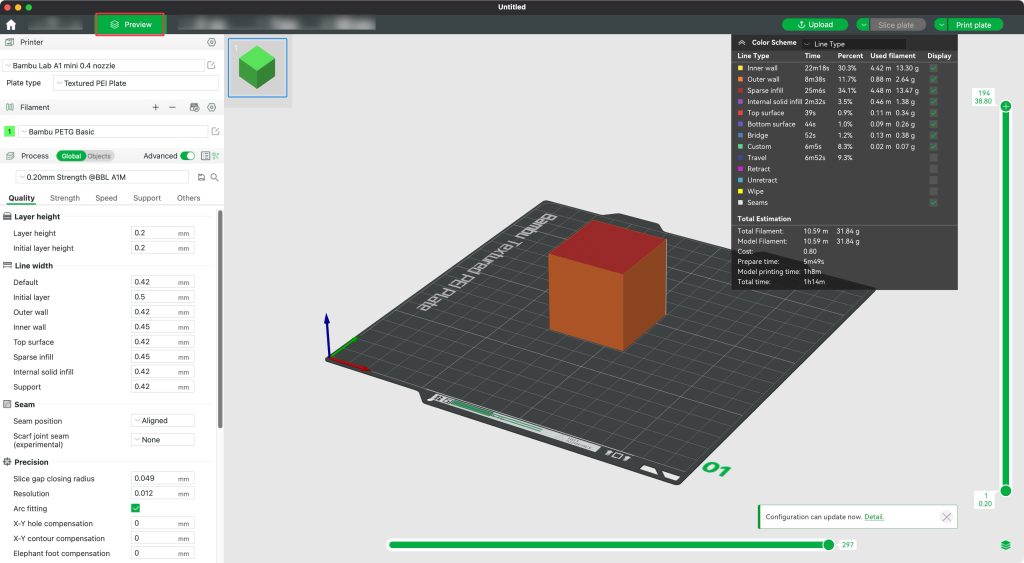
Task: Expand the Color Scheme Line Type dropdown
Action: (853, 44)
